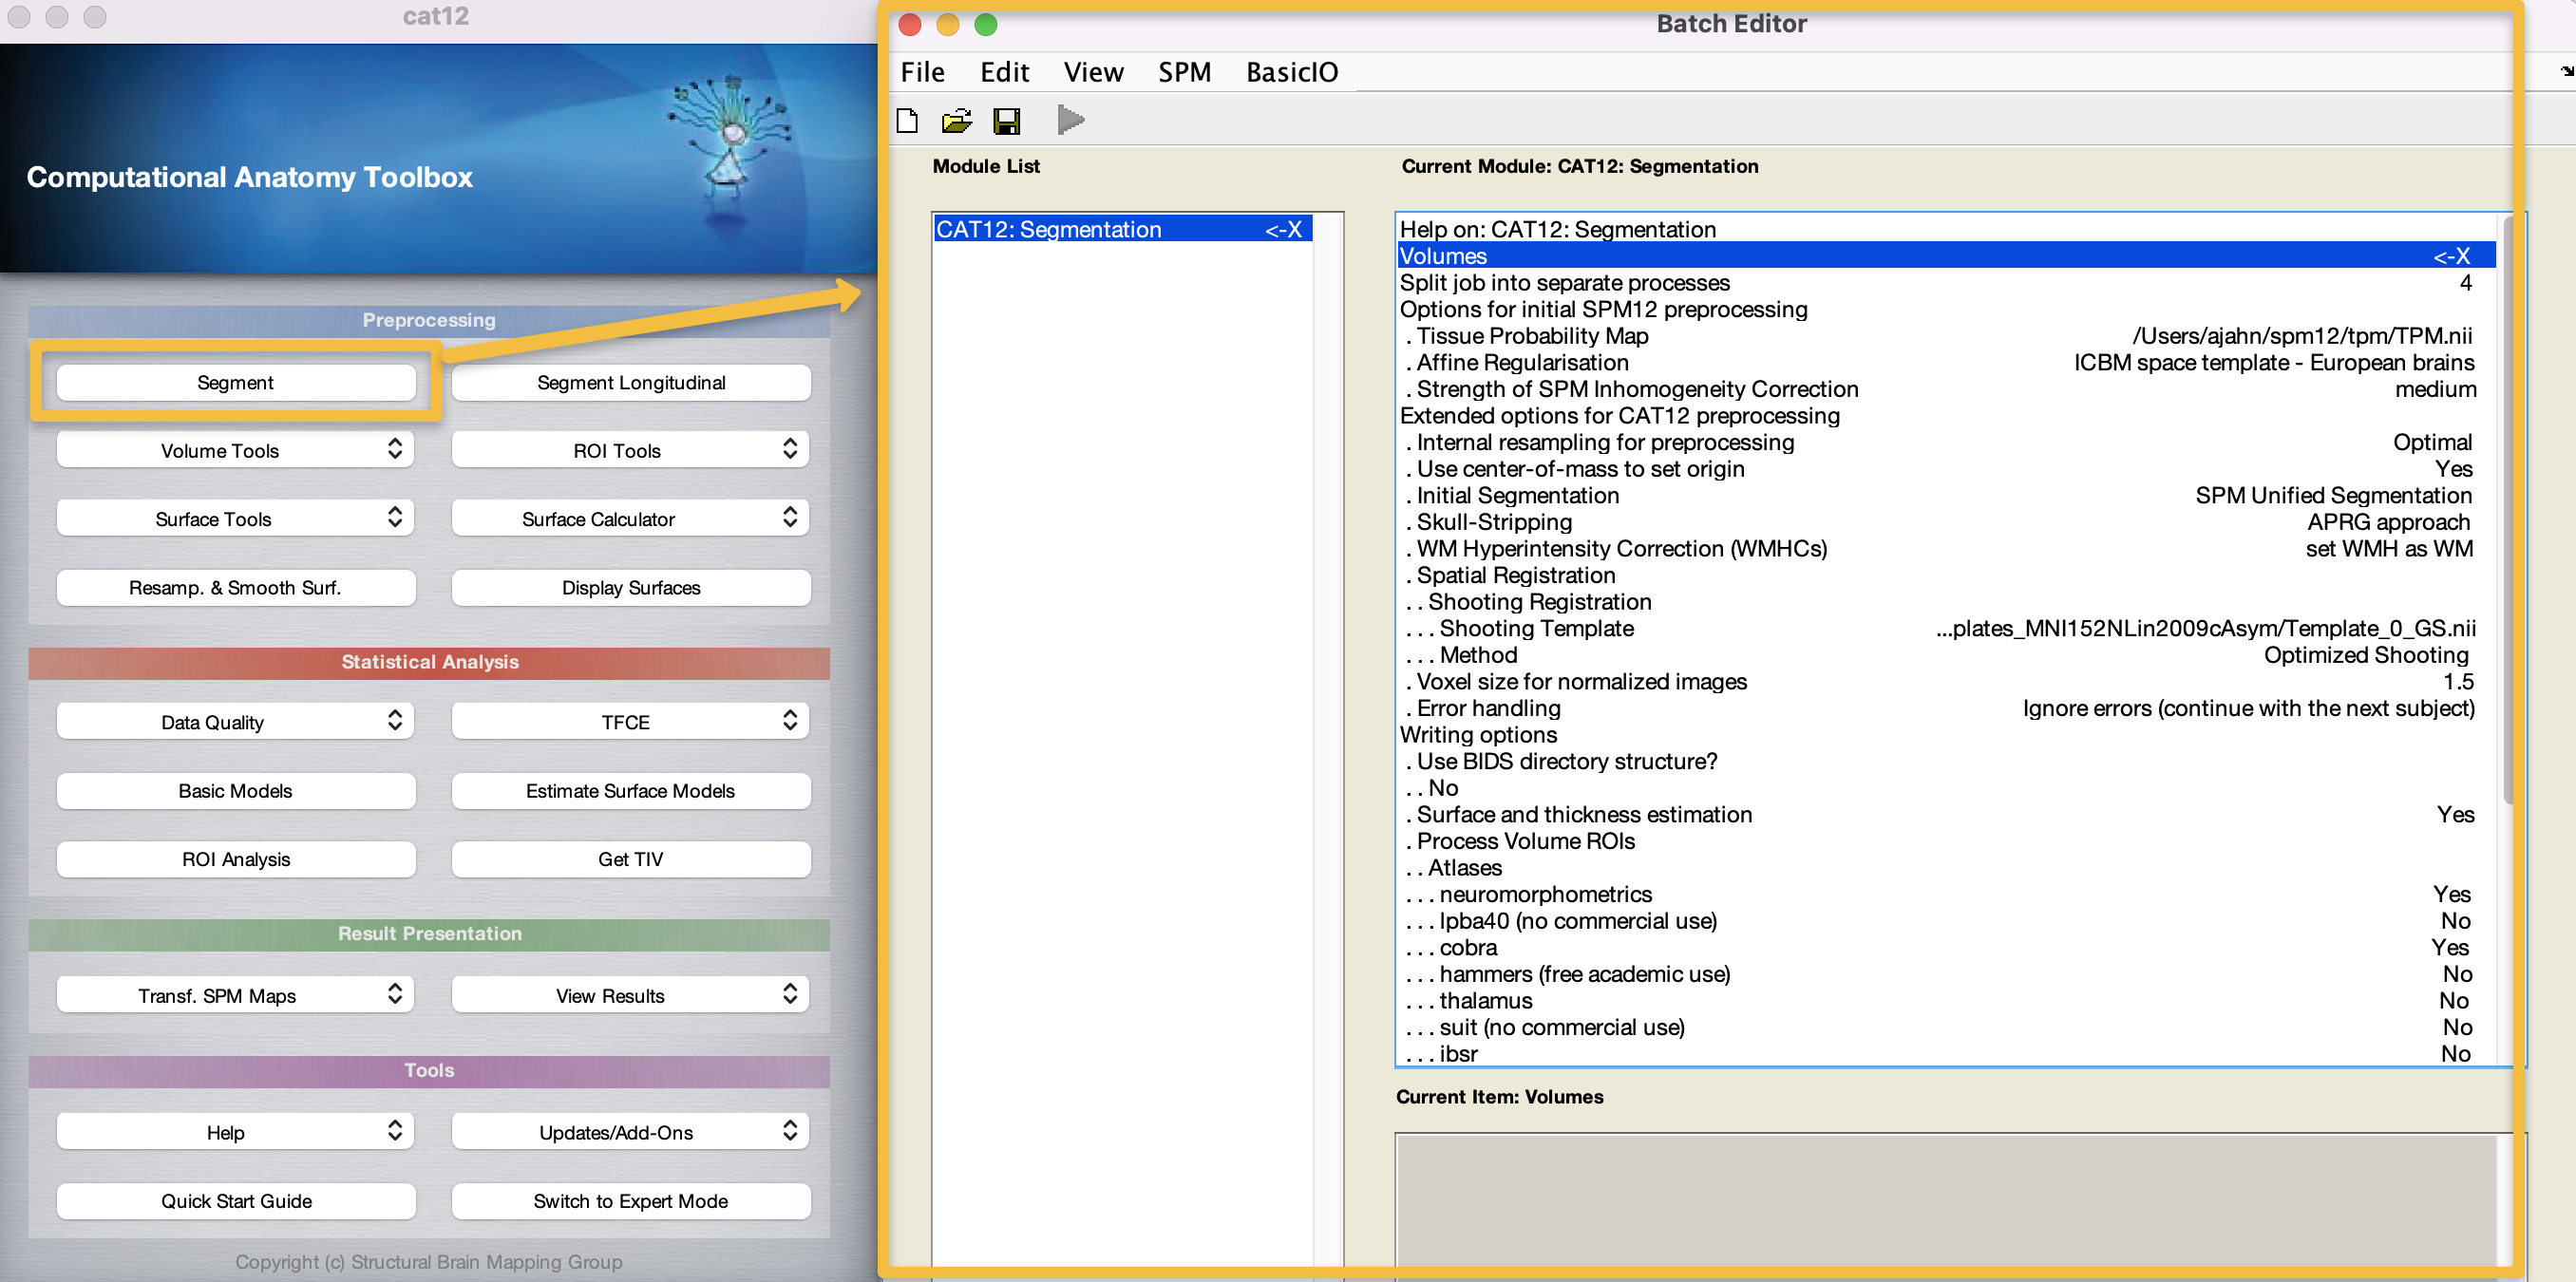Select Internal resampling for preprocessing row
2576x1282 pixels.
pos(1946,442)
